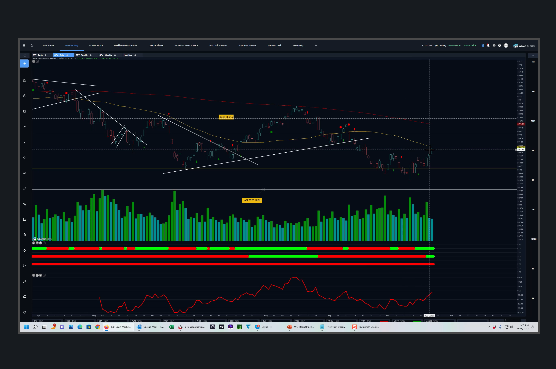This screenshot has height=369, width=556.
Task: Expand the right sidebar using its top button
Action: click(x=533, y=55)
